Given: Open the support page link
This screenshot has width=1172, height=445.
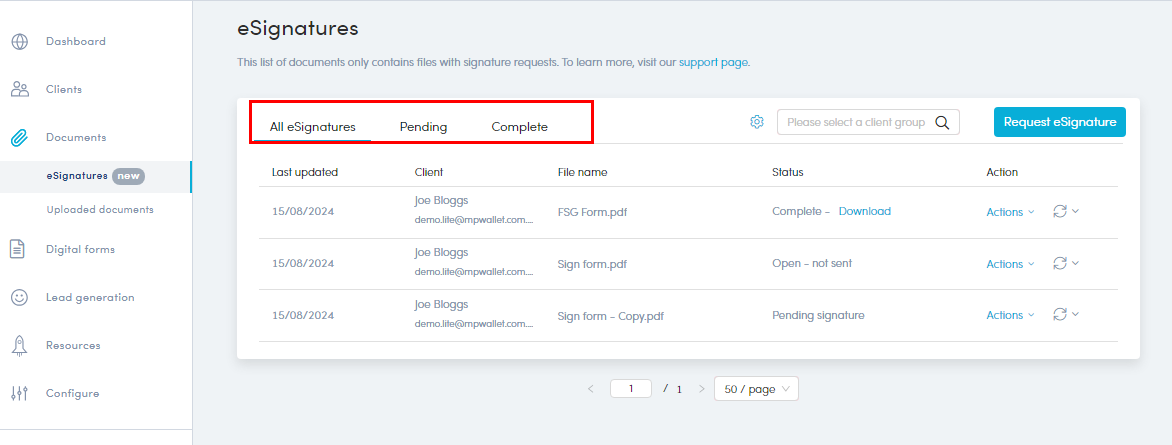Looking at the screenshot, I should click(713, 62).
